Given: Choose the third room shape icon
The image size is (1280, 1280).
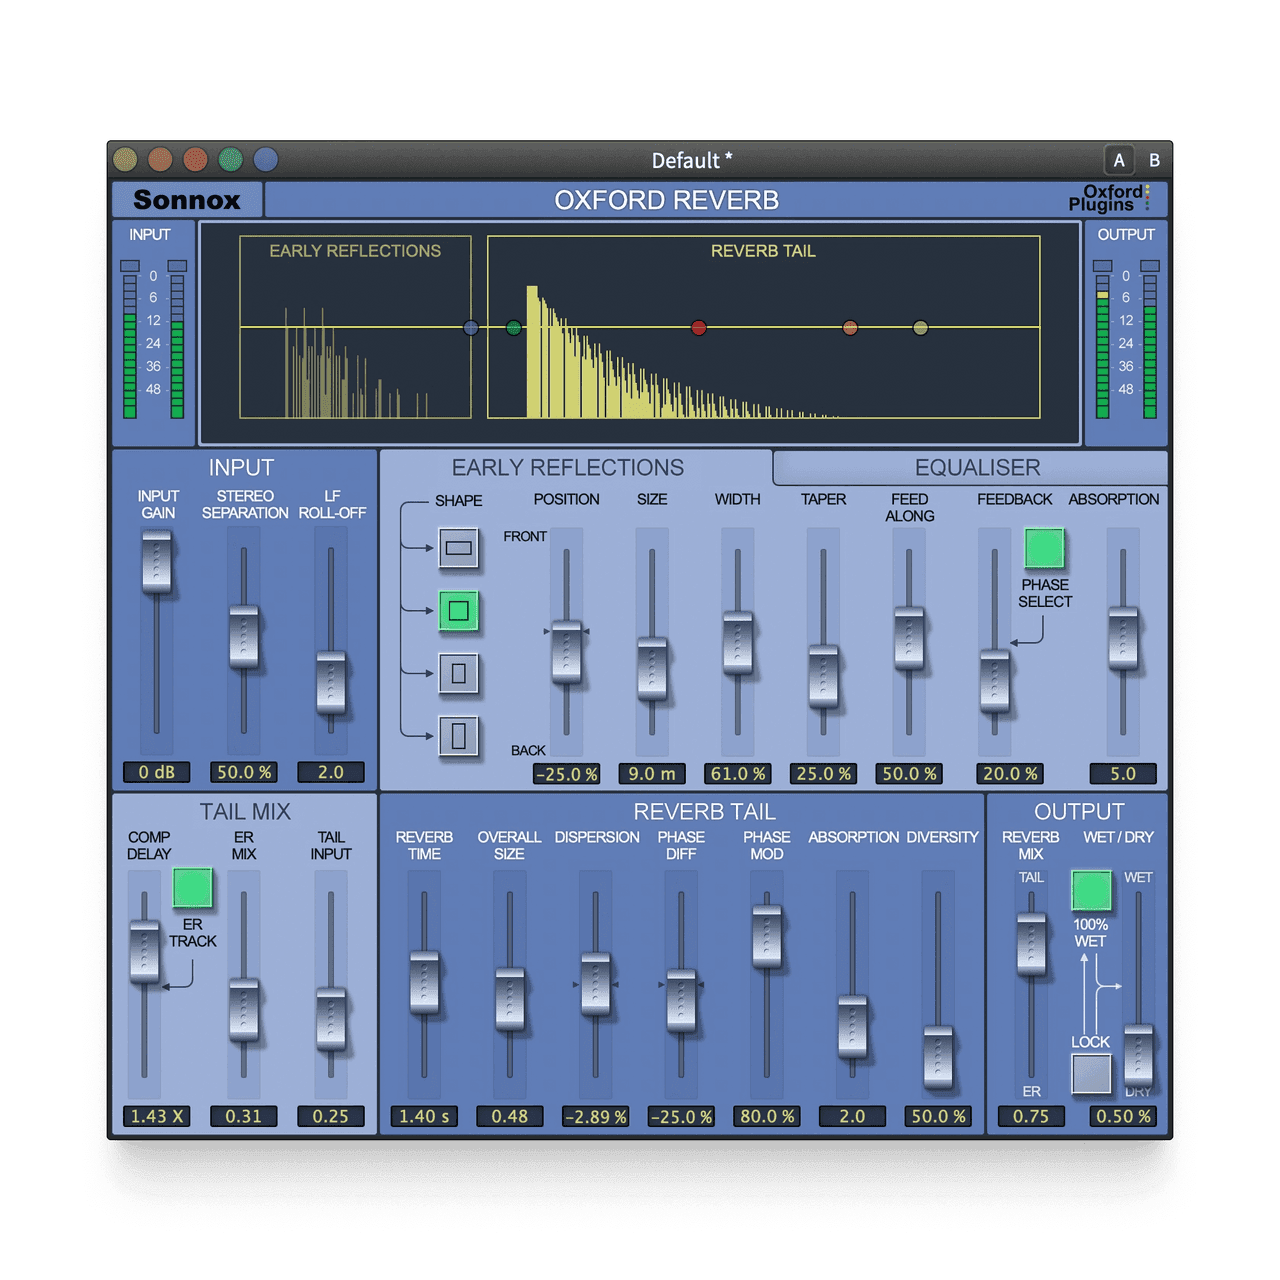Looking at the screenshot, I should point(458,673).
